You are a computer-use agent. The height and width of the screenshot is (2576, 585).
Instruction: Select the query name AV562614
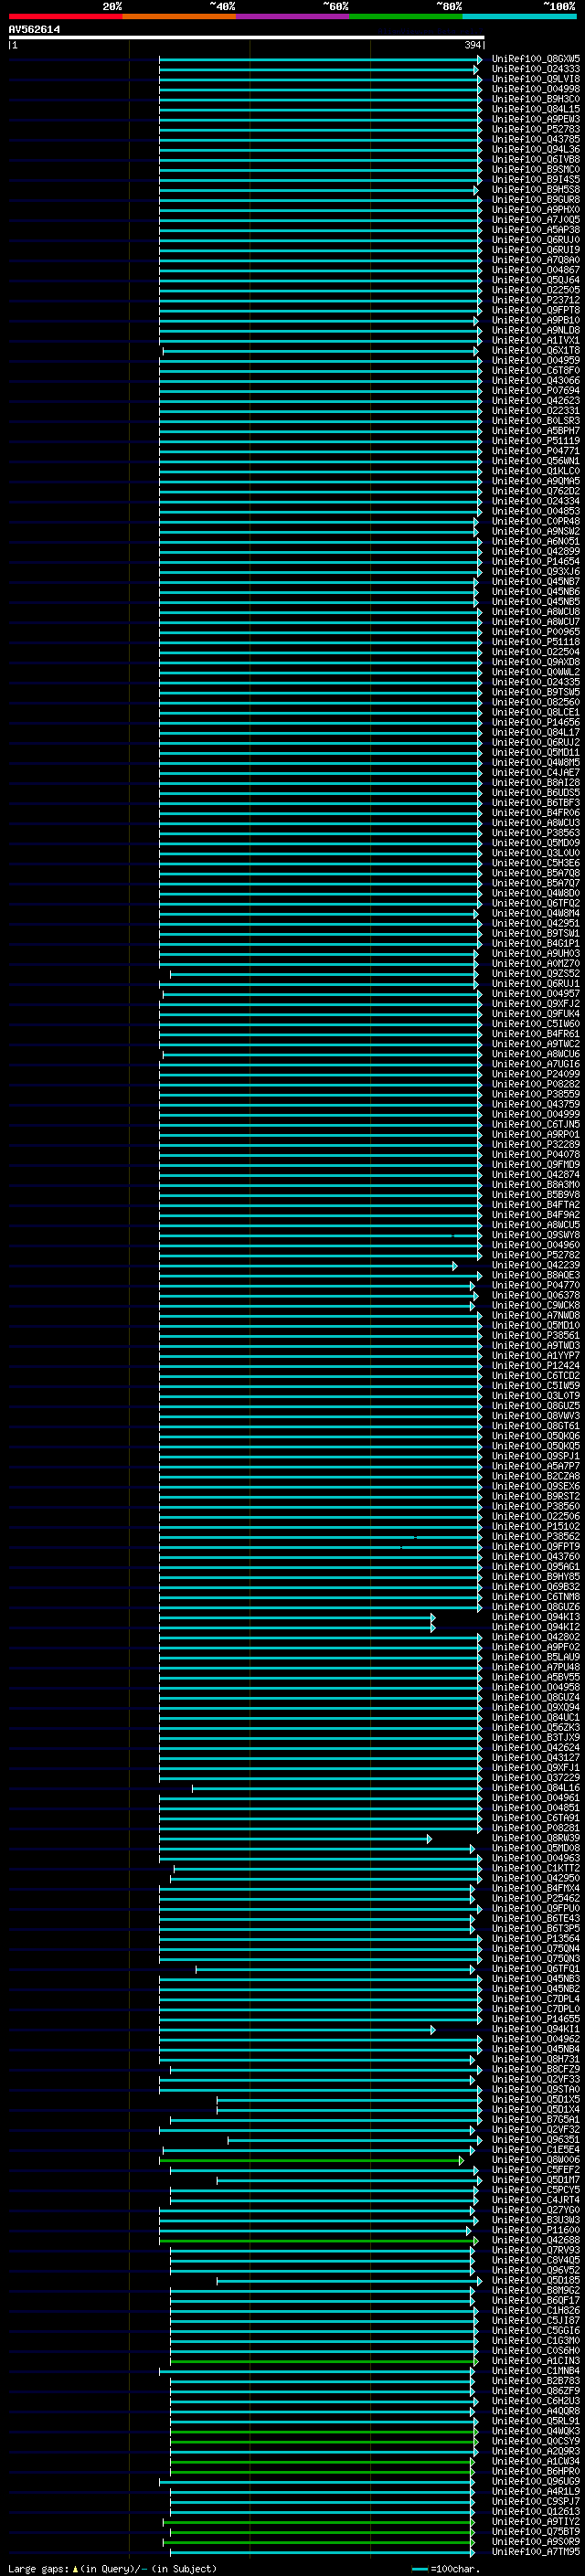pos(34,30)
